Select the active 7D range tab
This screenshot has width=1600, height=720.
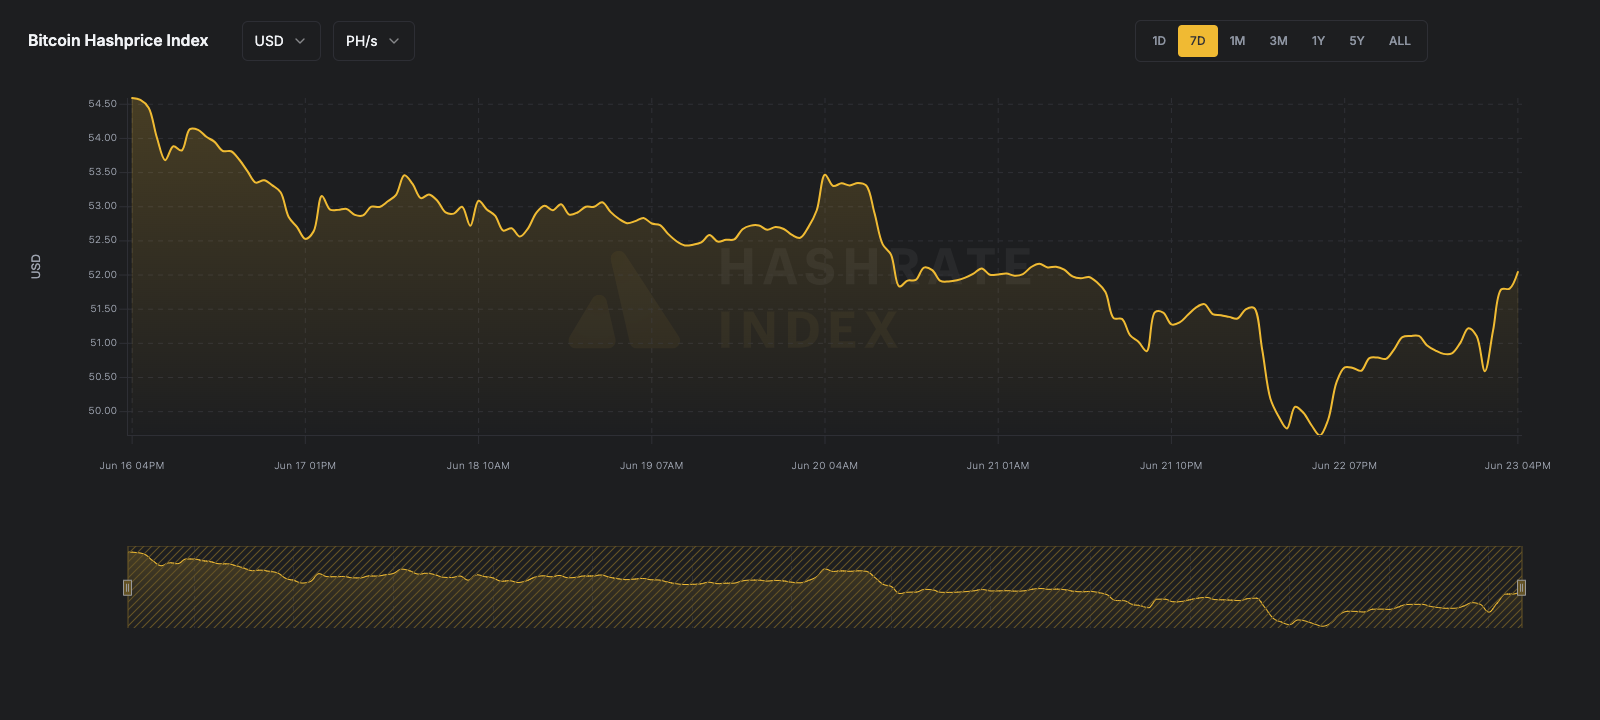point(1197,41)
